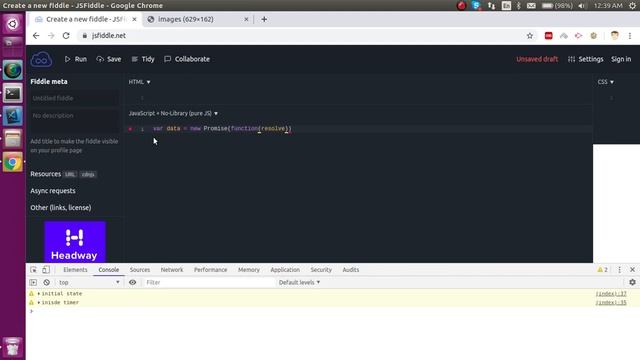Toggle DevTools inspect element tool
Screen dimensions: 640x360
pos(33,270)
